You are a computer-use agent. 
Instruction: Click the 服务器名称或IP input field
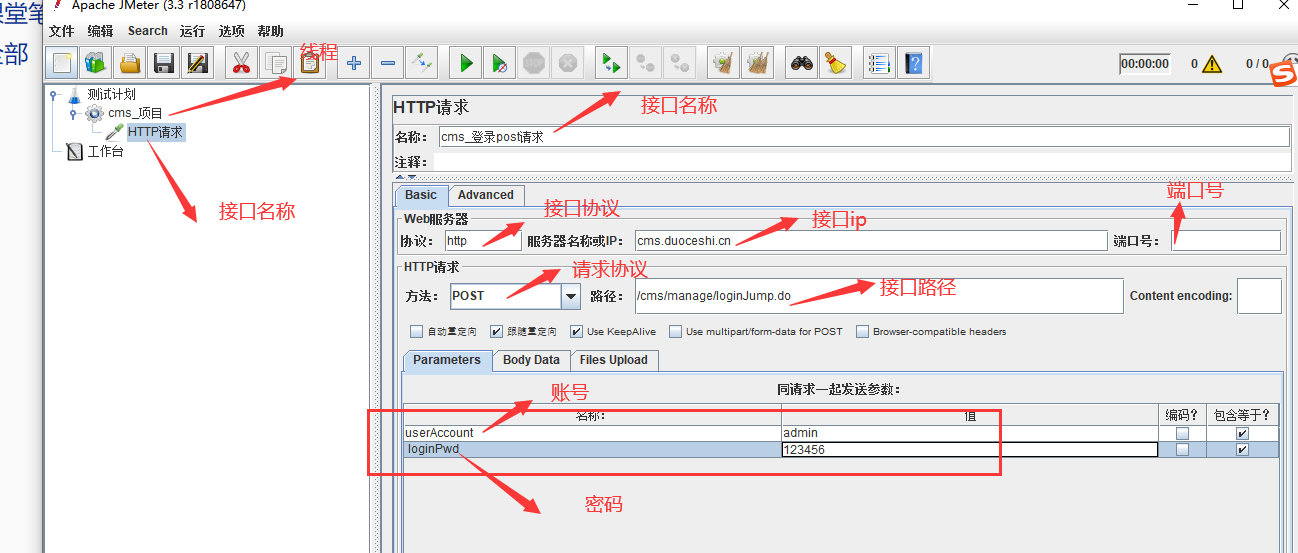[x=870, y=241]
